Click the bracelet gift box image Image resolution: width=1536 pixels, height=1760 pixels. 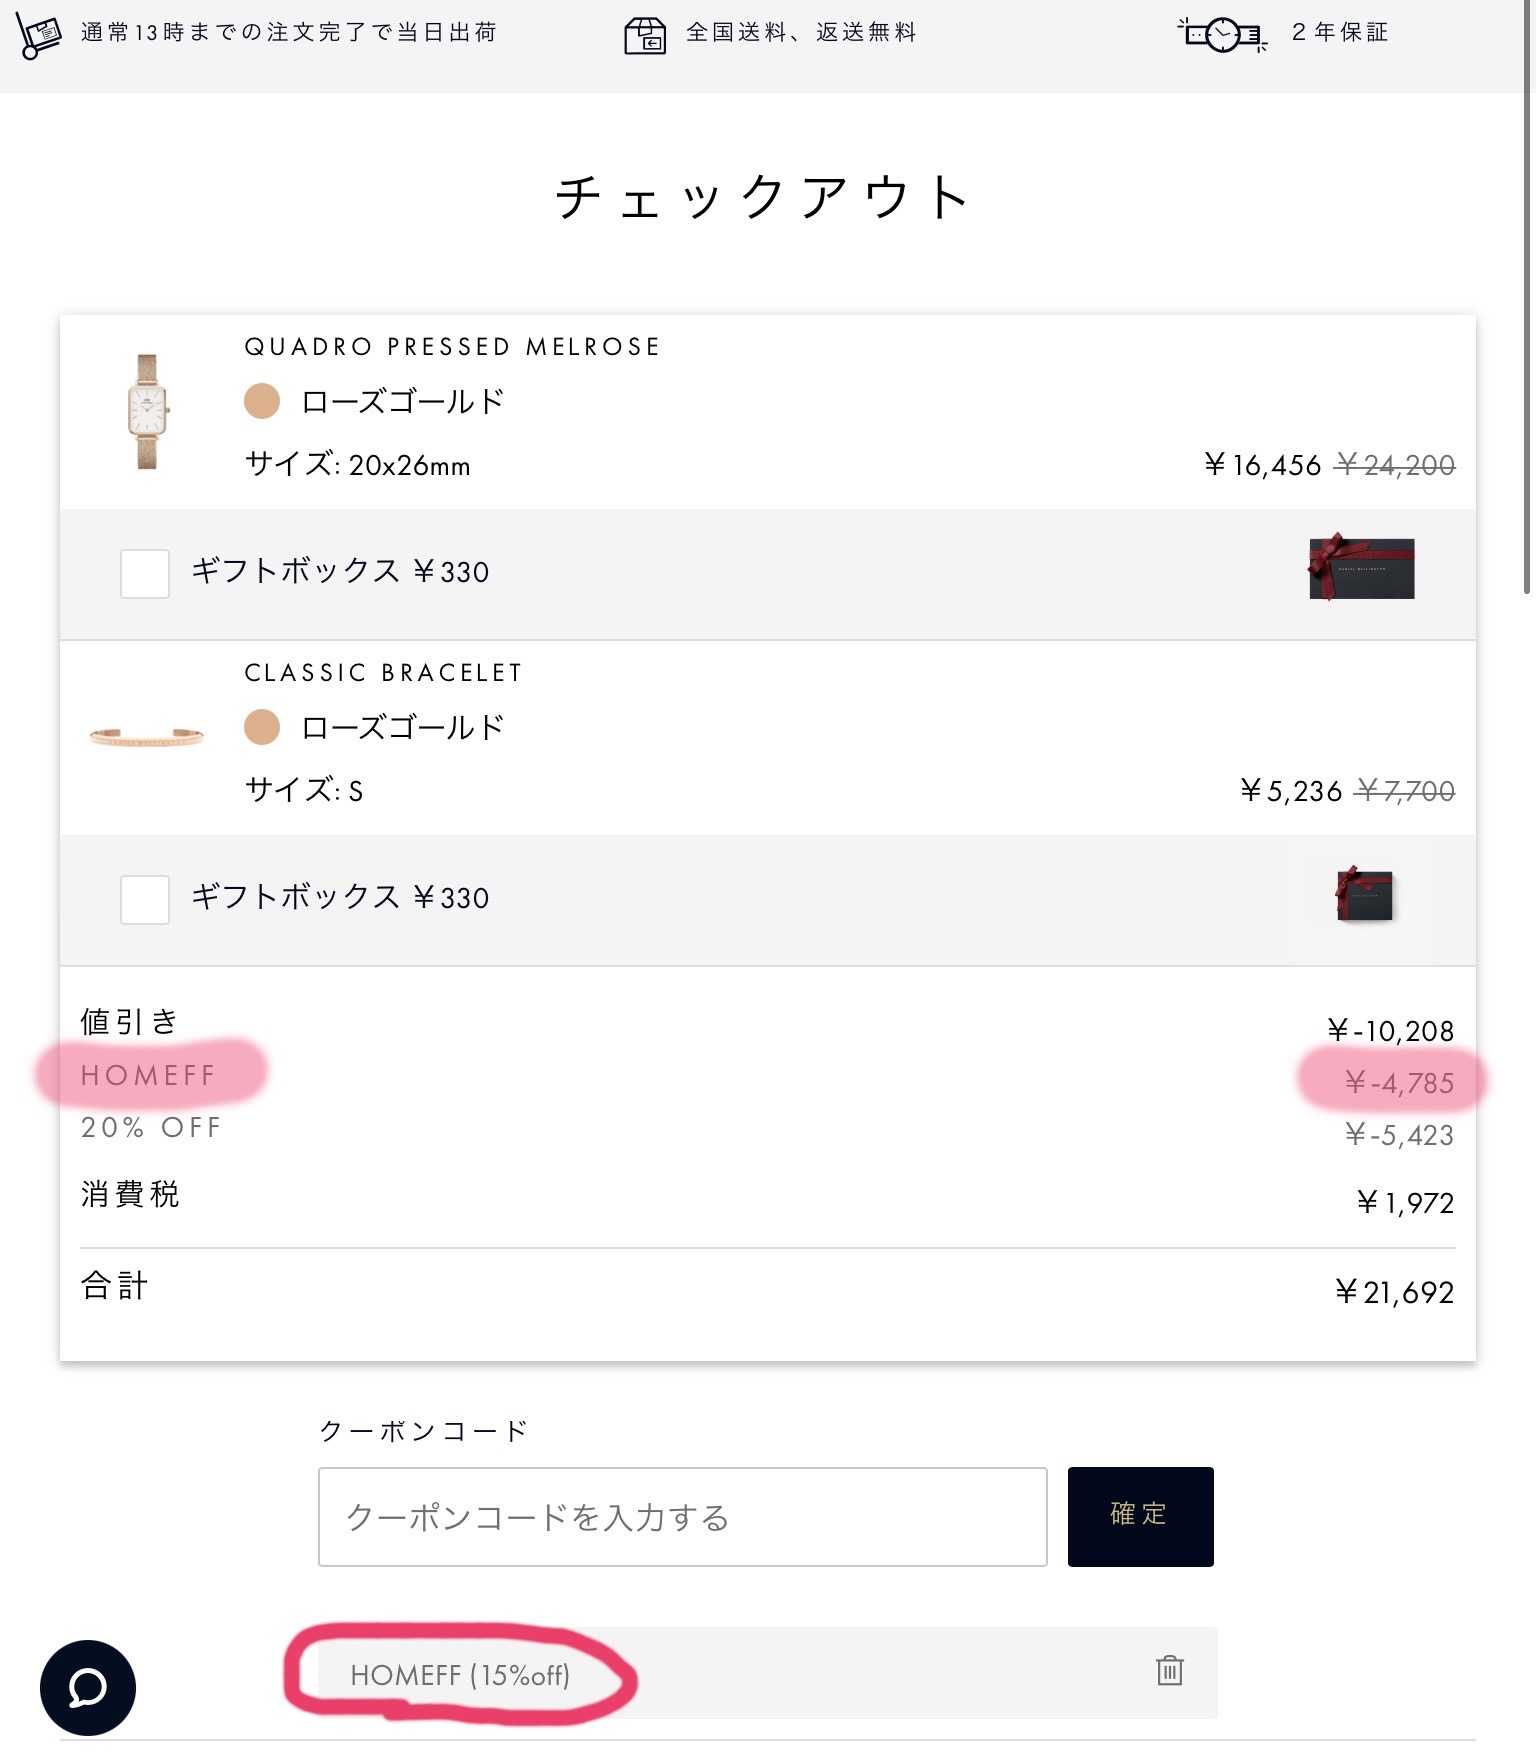(x=1364, y=894)
